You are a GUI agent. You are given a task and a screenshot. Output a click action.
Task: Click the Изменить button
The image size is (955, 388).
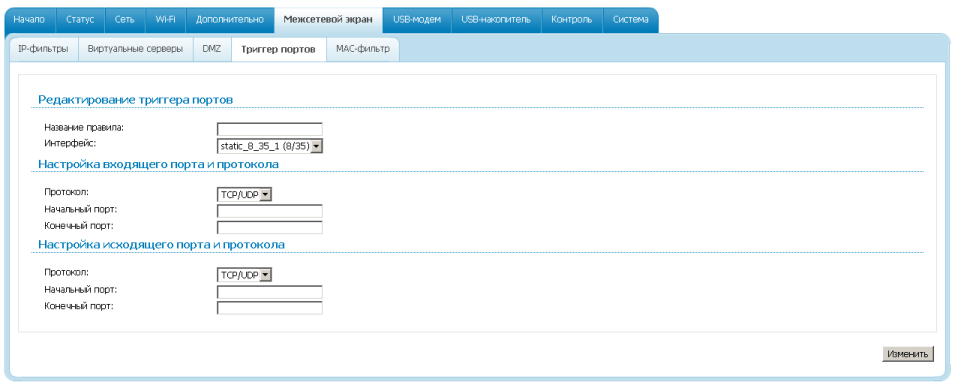(x=907, y=354)
